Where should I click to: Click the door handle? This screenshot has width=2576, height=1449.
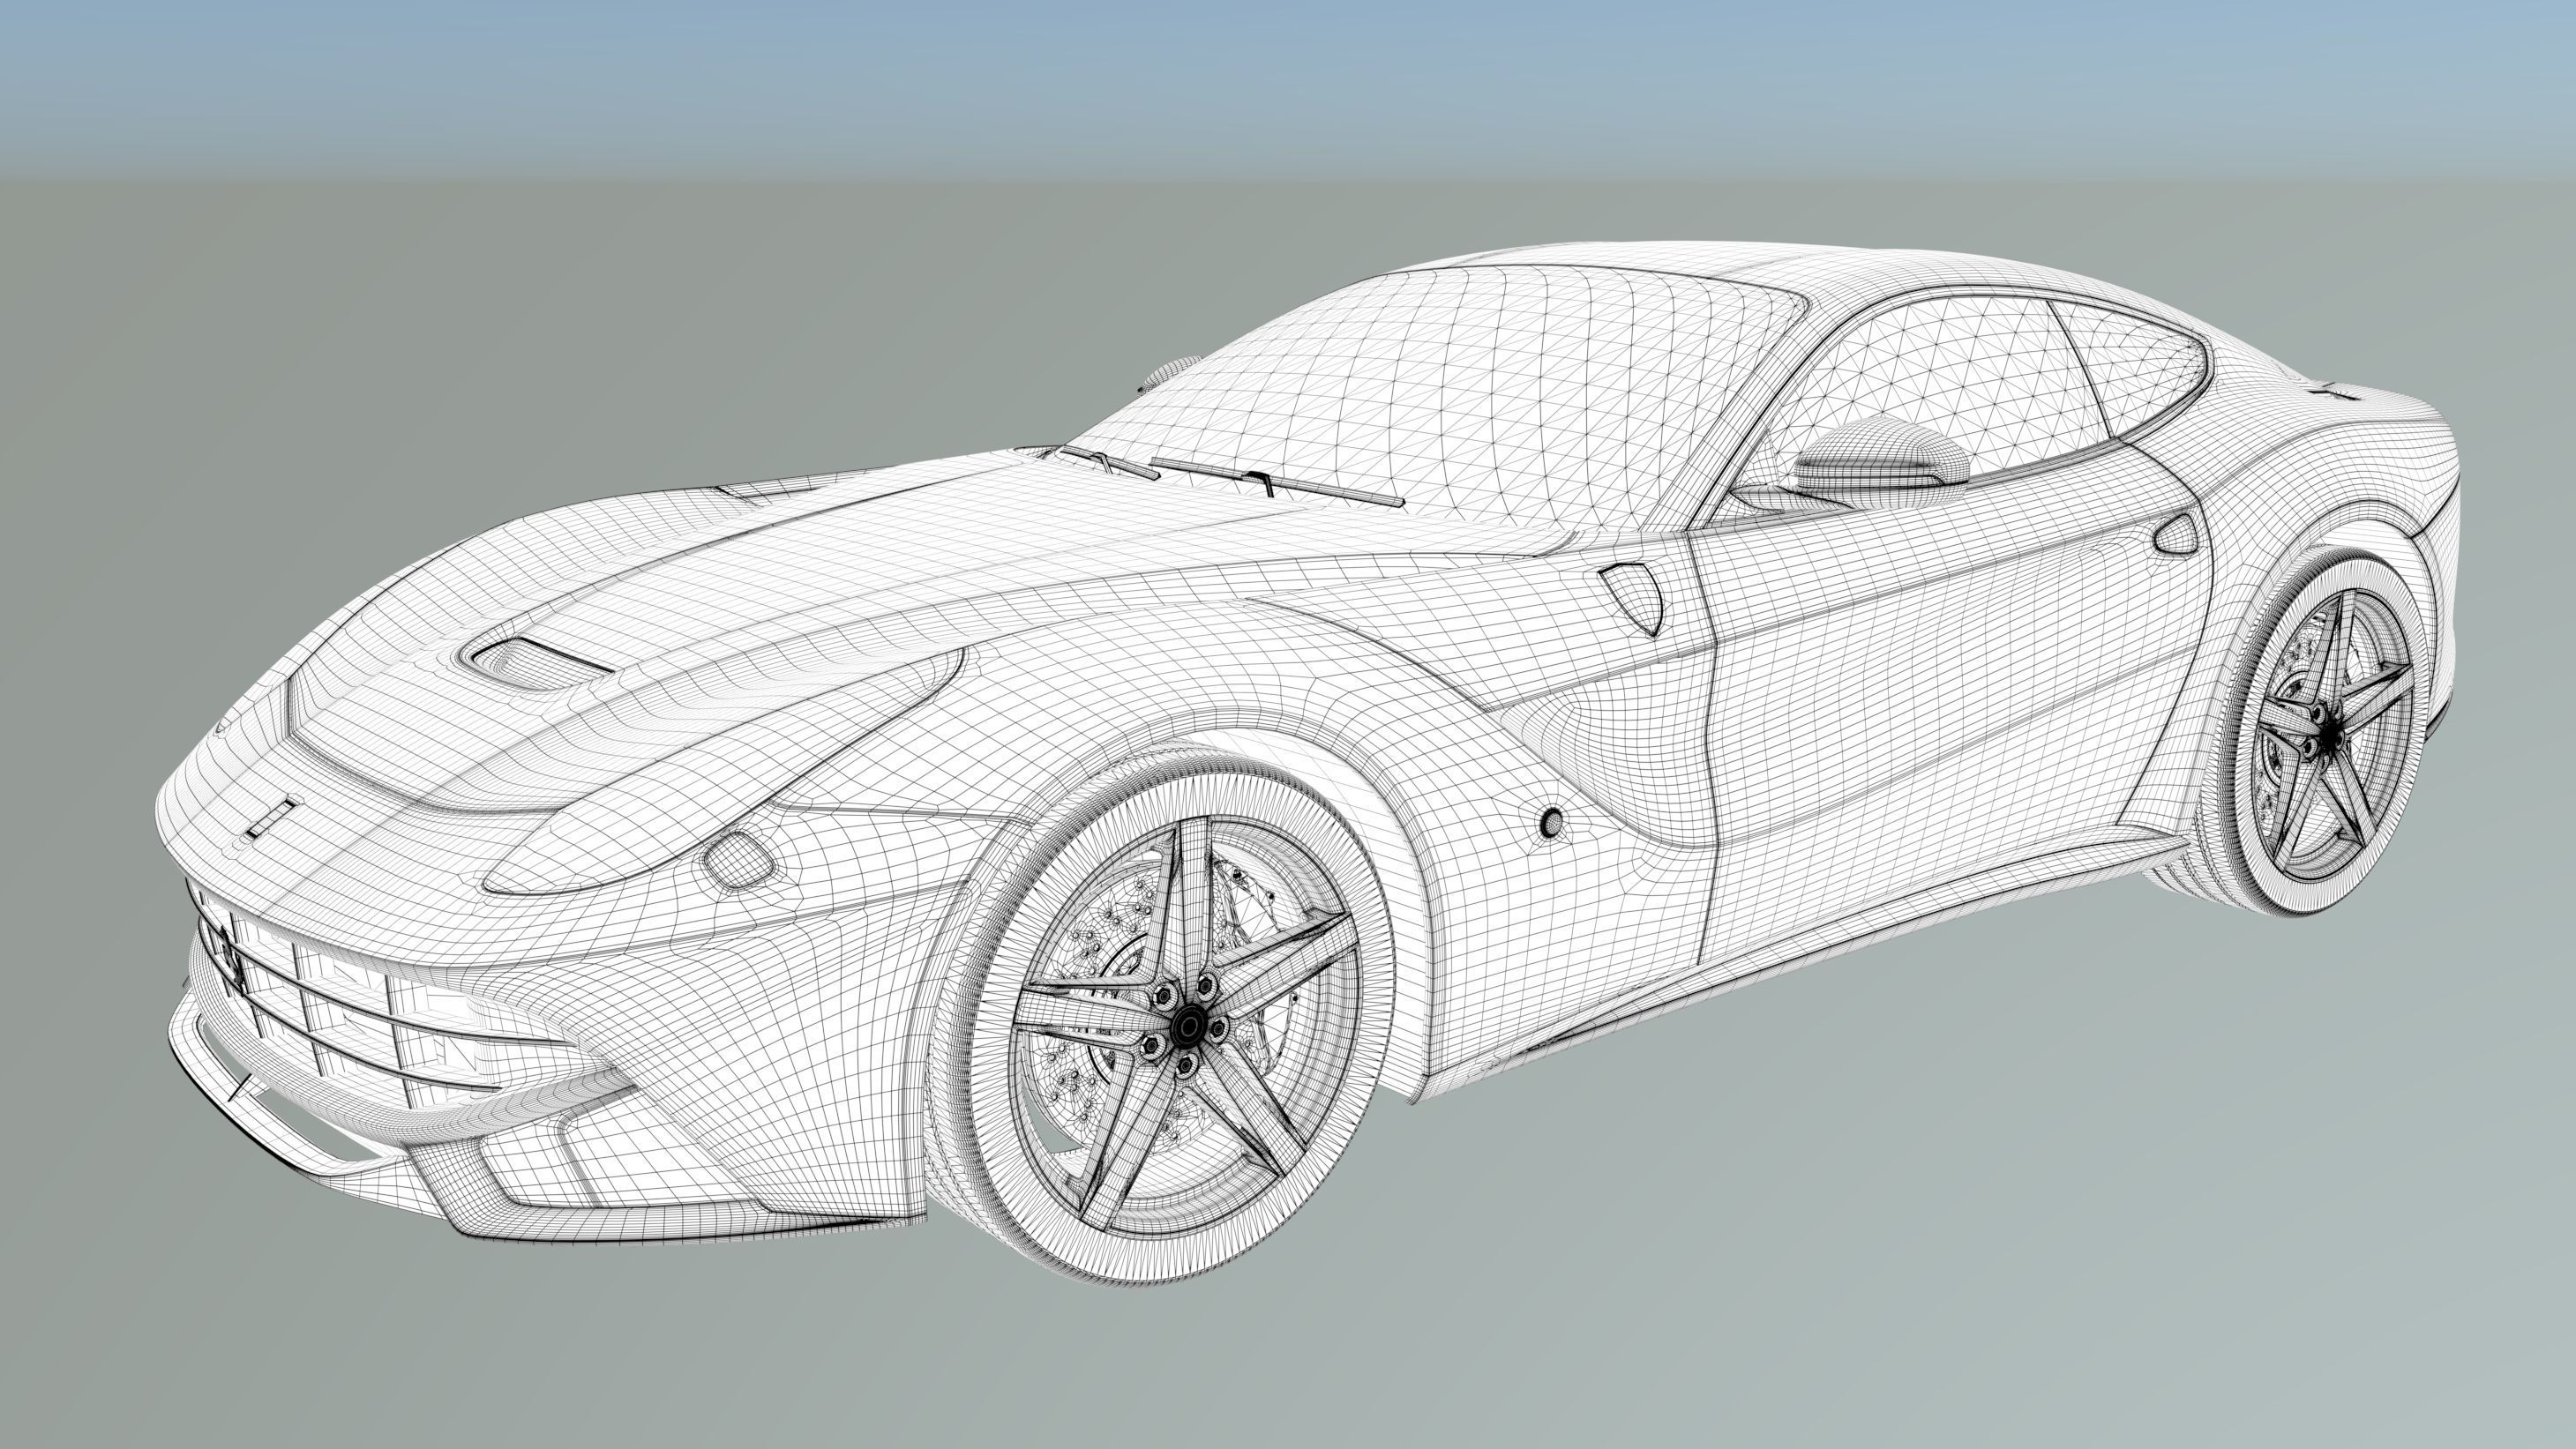click(2175, 534)
